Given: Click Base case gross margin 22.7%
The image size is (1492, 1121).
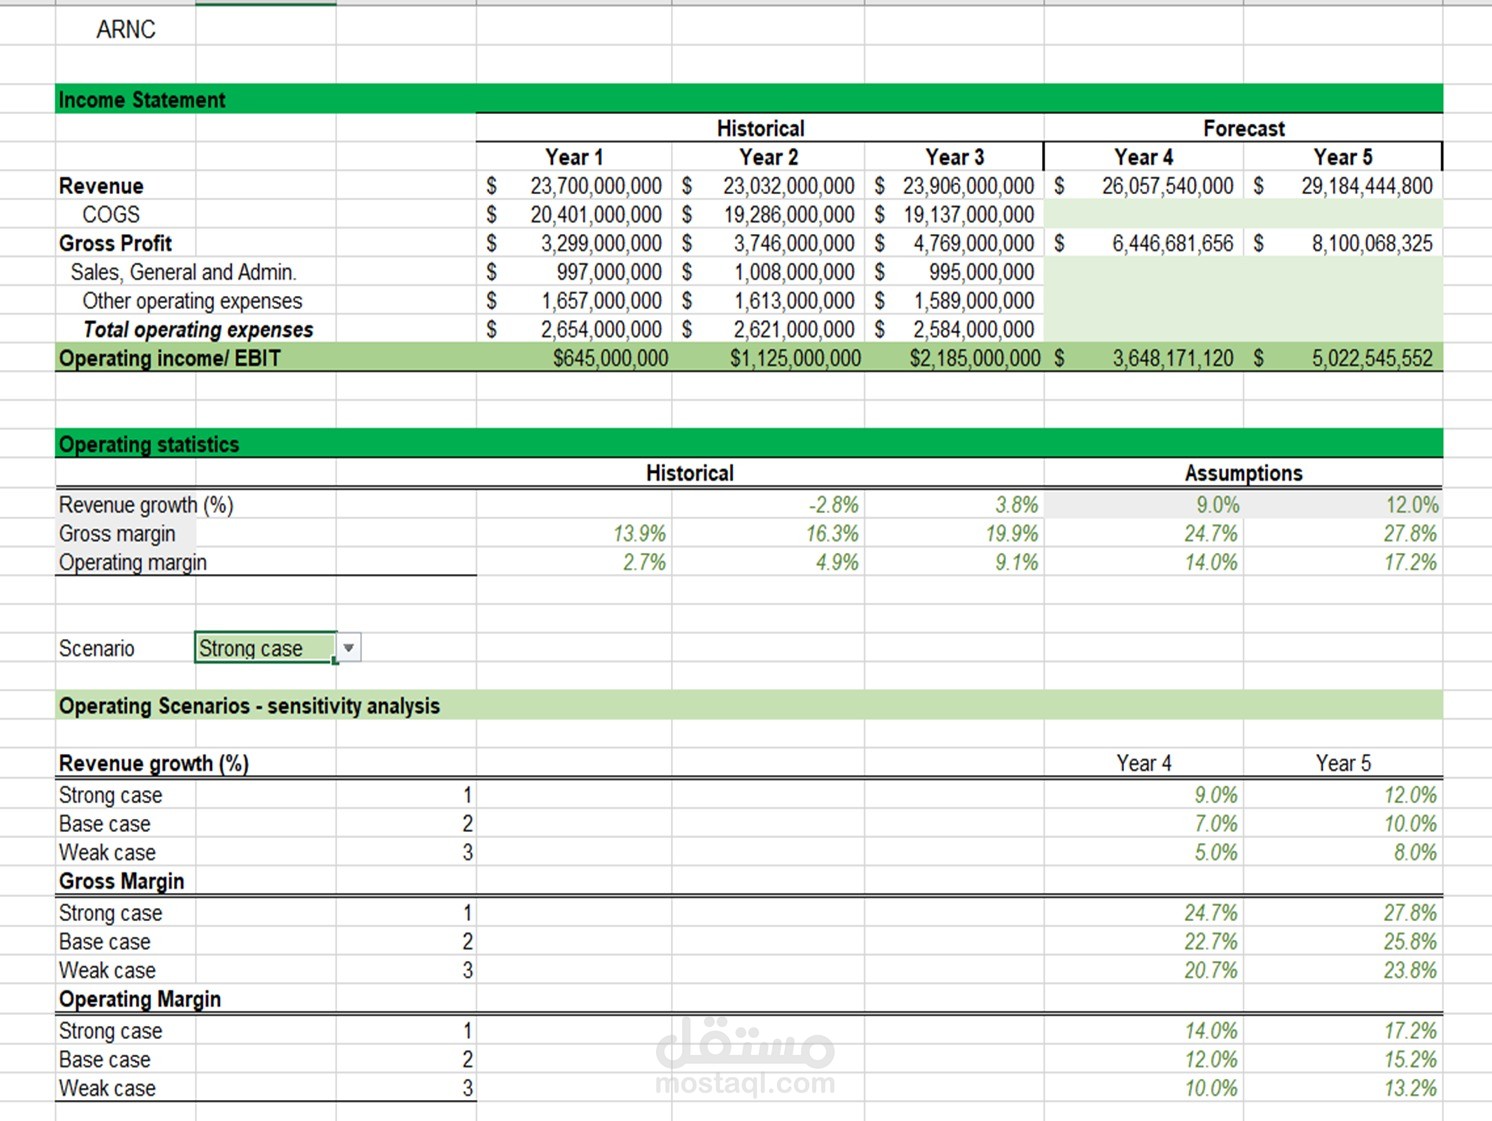Looking at the screenshot, I should (1211, 942).
